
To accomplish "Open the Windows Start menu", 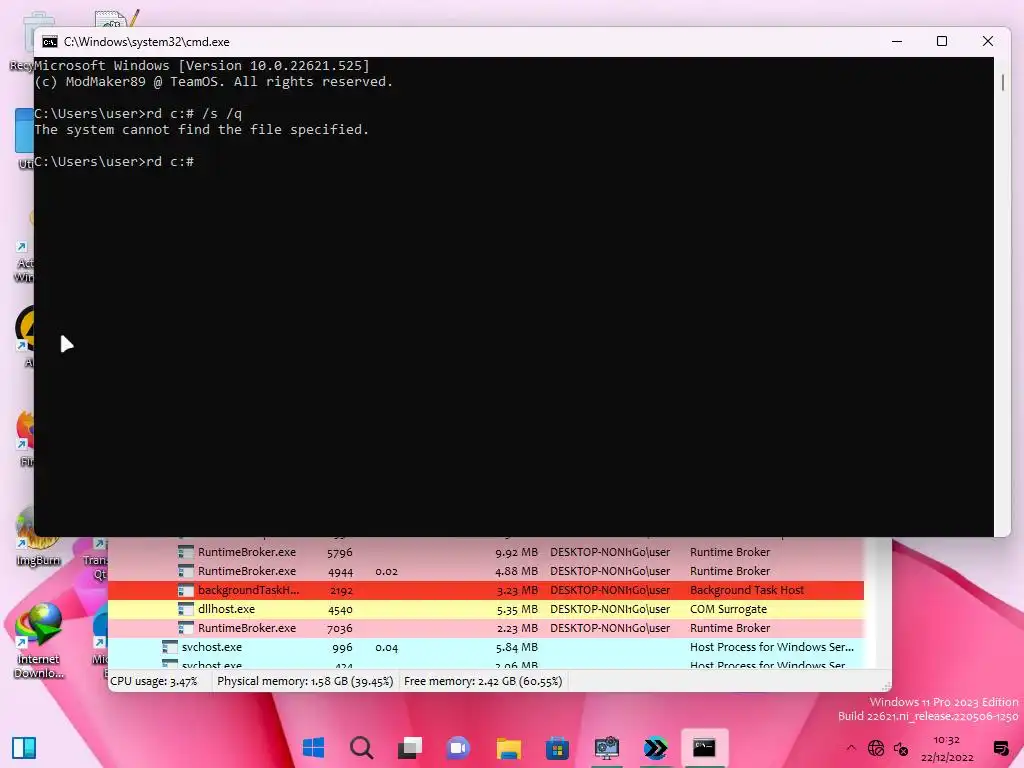I will [x=313, y=747].
